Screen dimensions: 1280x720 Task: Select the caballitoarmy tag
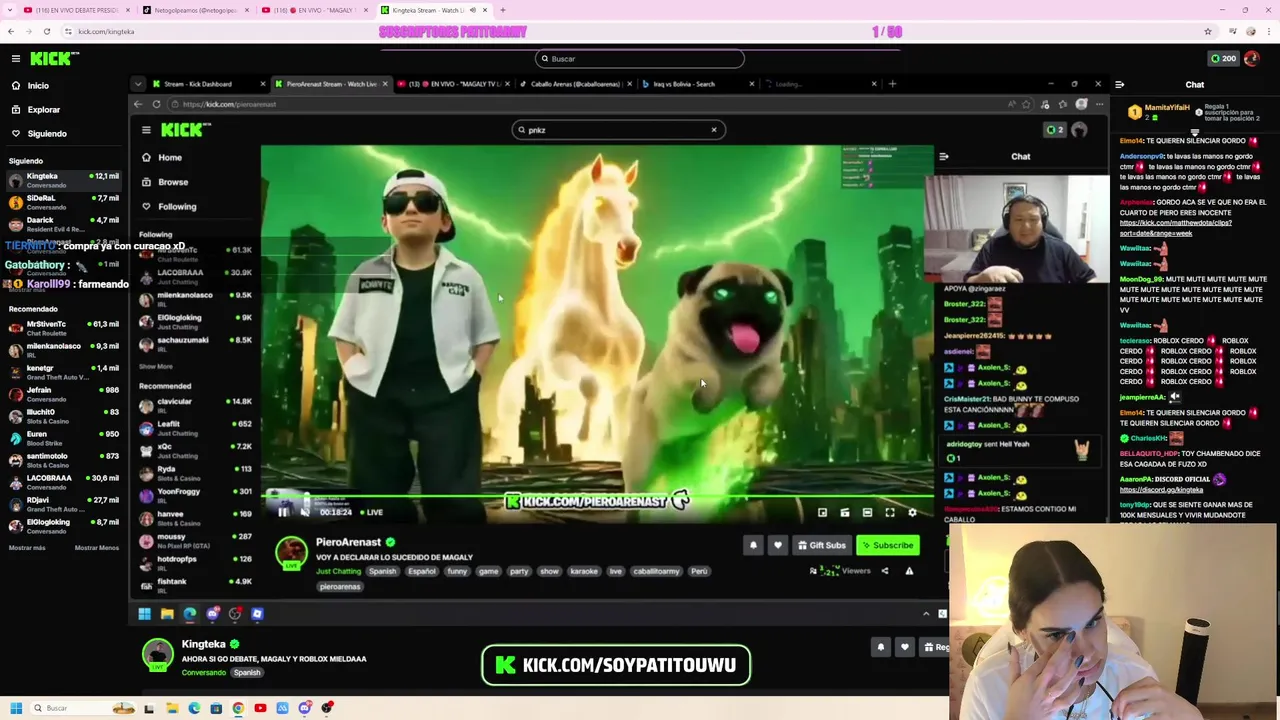click(656, 571)
